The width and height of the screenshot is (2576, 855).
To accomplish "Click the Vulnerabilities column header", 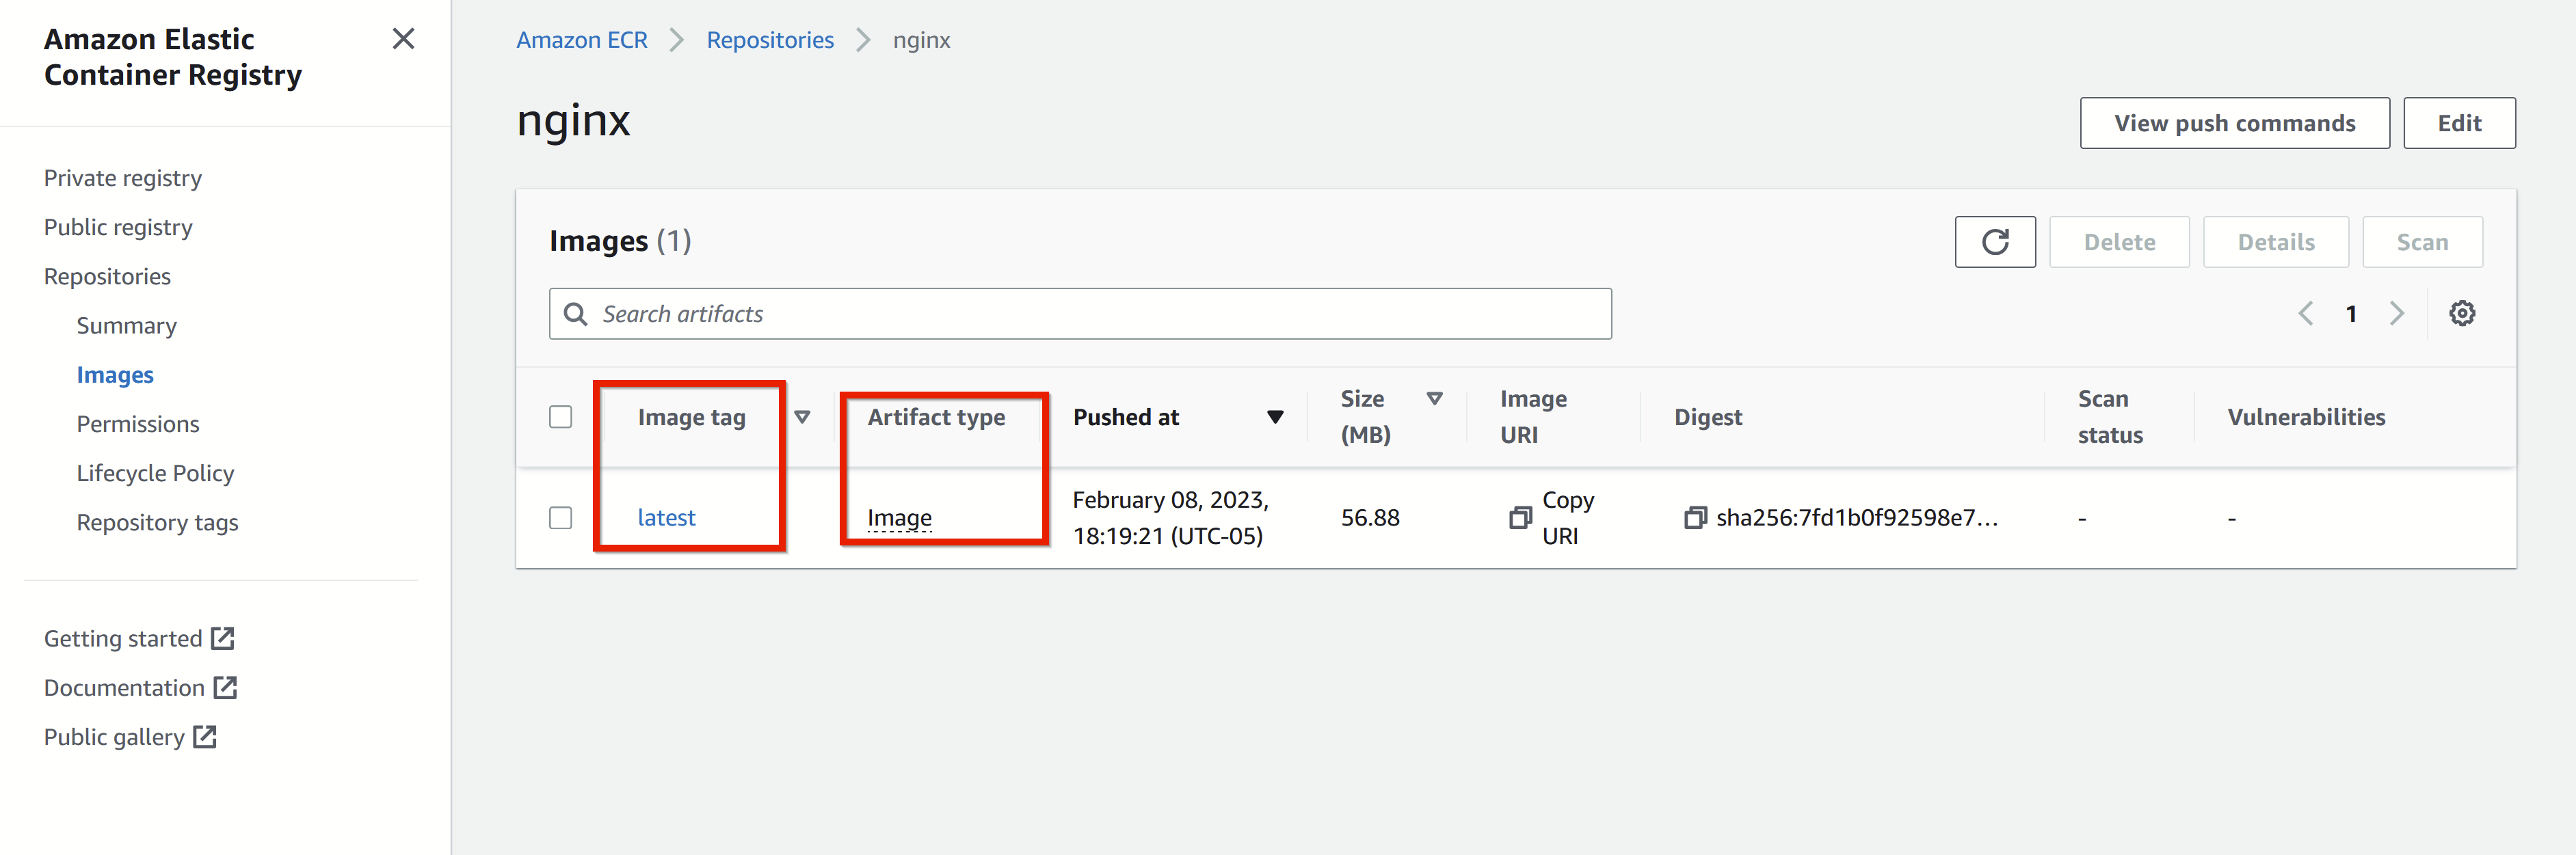I will click(2306, 417).
